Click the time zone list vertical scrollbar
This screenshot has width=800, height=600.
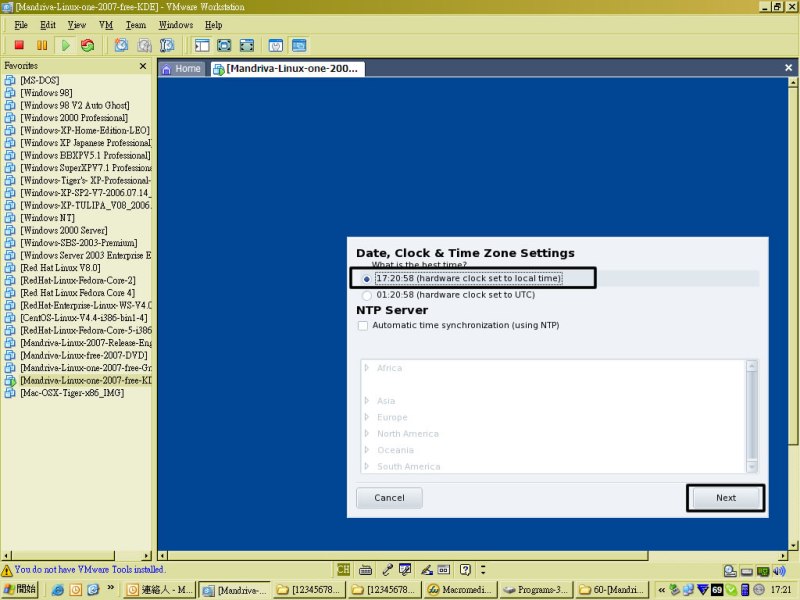pyautogui.click(x=752, y=416)
